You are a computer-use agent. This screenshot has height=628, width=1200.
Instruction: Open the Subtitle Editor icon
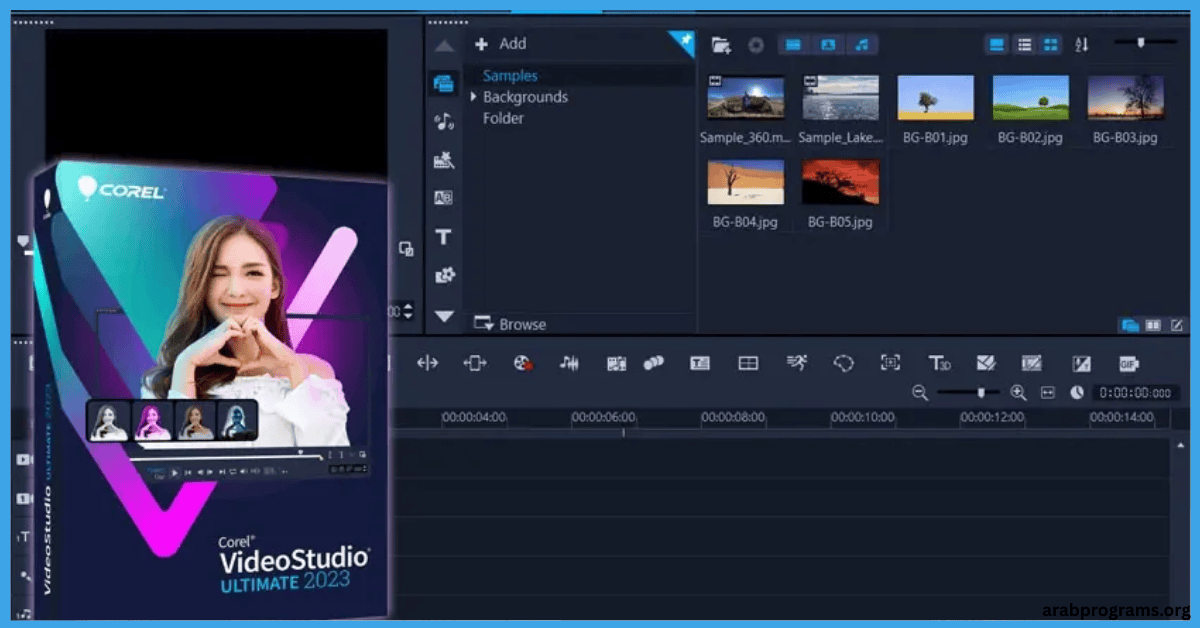pyautogui.click(x=700, y=363)
